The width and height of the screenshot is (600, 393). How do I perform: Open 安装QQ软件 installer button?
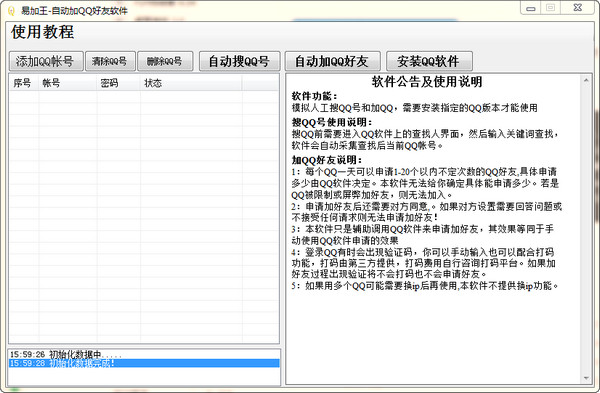point(429,61)
